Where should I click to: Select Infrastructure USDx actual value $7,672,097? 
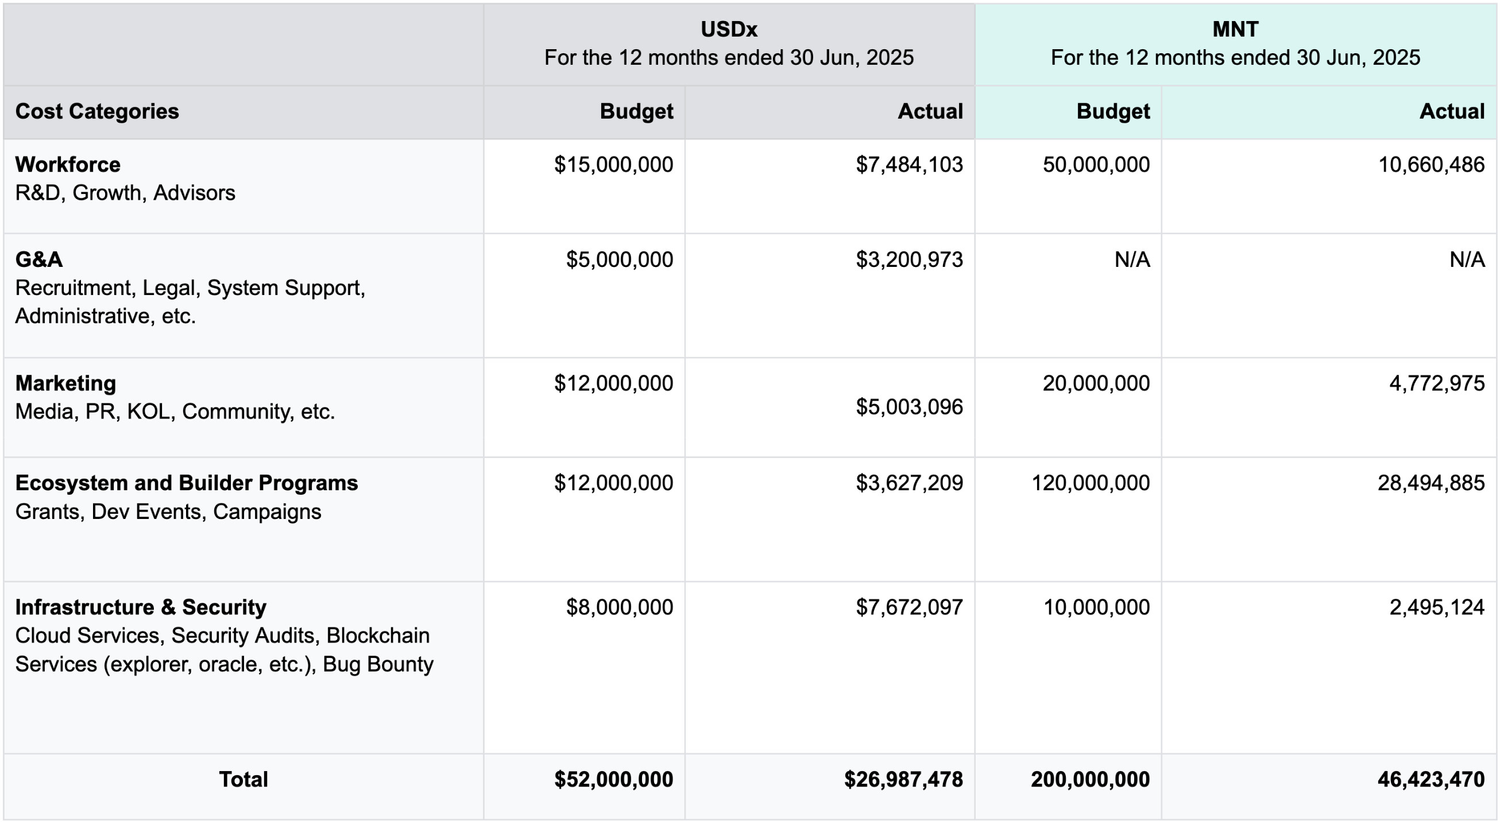[x=909, y=608]
